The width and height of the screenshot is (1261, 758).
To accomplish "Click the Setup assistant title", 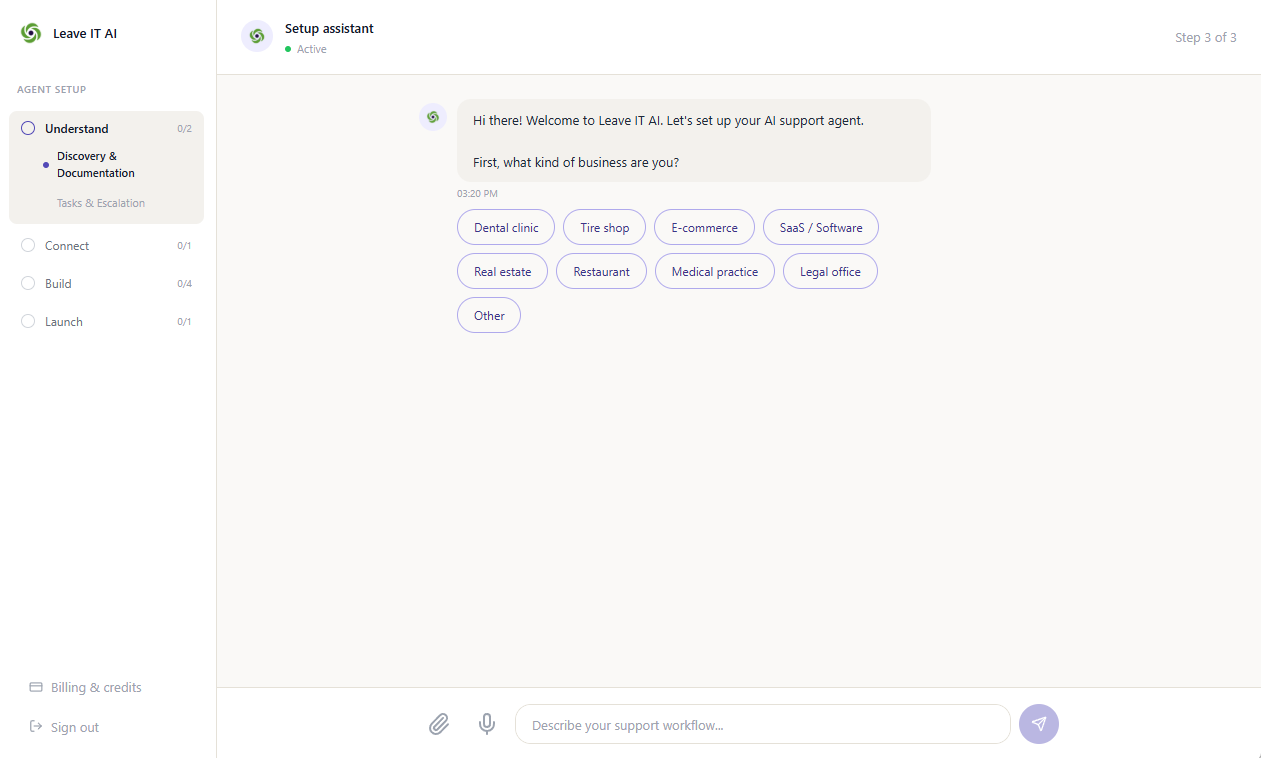I will pos(329,29).
